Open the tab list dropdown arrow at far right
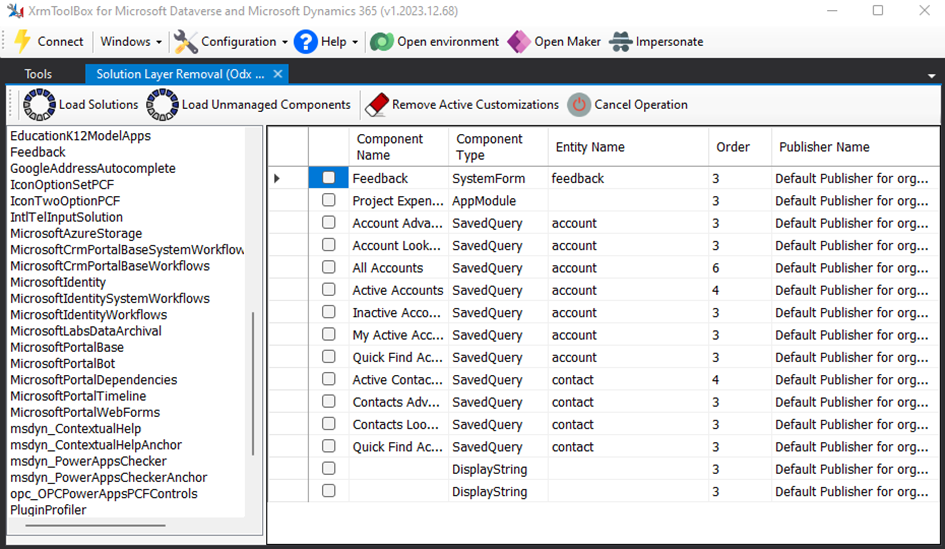 pyautogui.click(x=932, y=76)
